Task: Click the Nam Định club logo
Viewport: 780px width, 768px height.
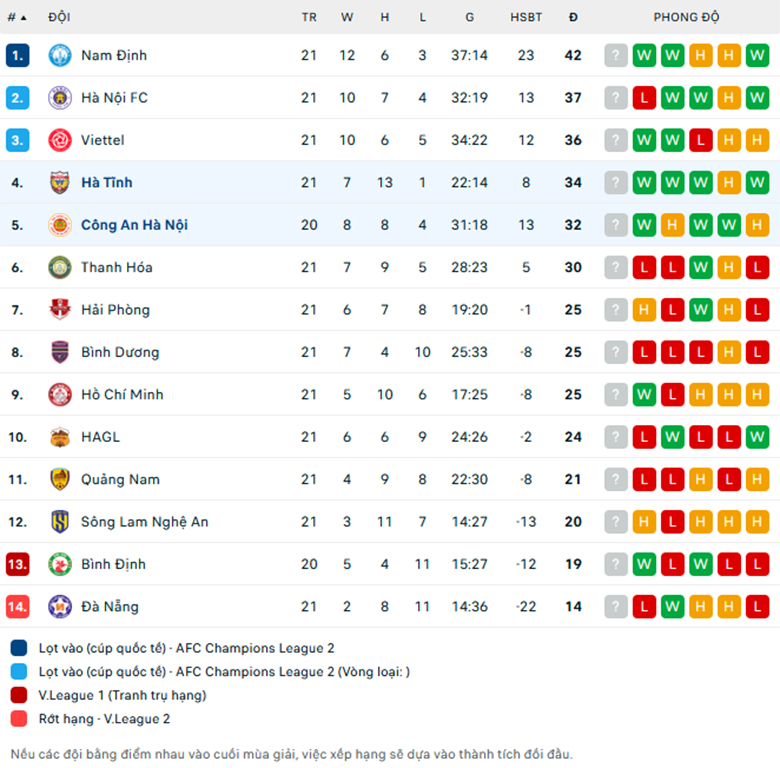Action: tap(60, 55)
